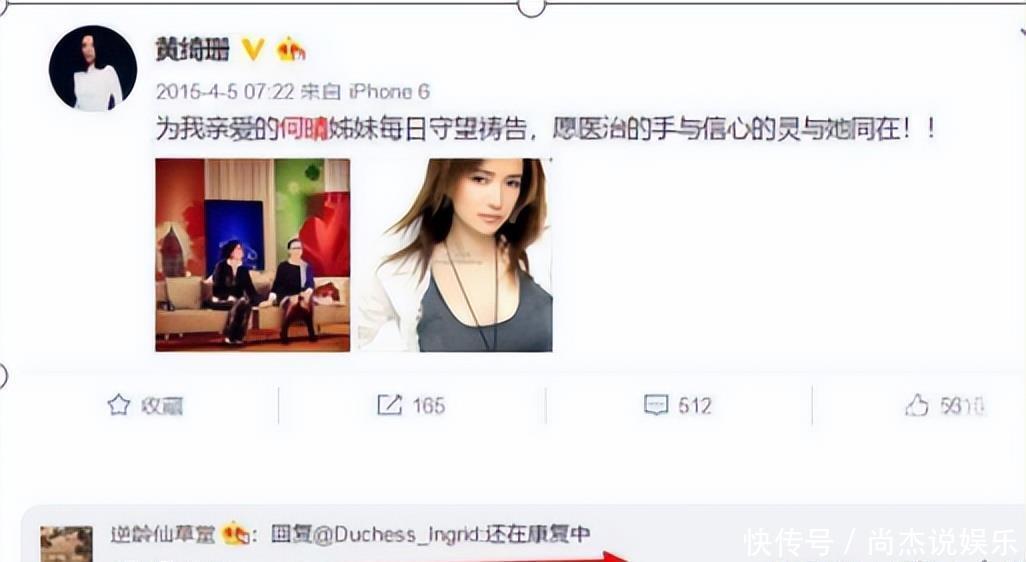
Task: Select the 收藏 favorite label
Action: tap(162, 406)
